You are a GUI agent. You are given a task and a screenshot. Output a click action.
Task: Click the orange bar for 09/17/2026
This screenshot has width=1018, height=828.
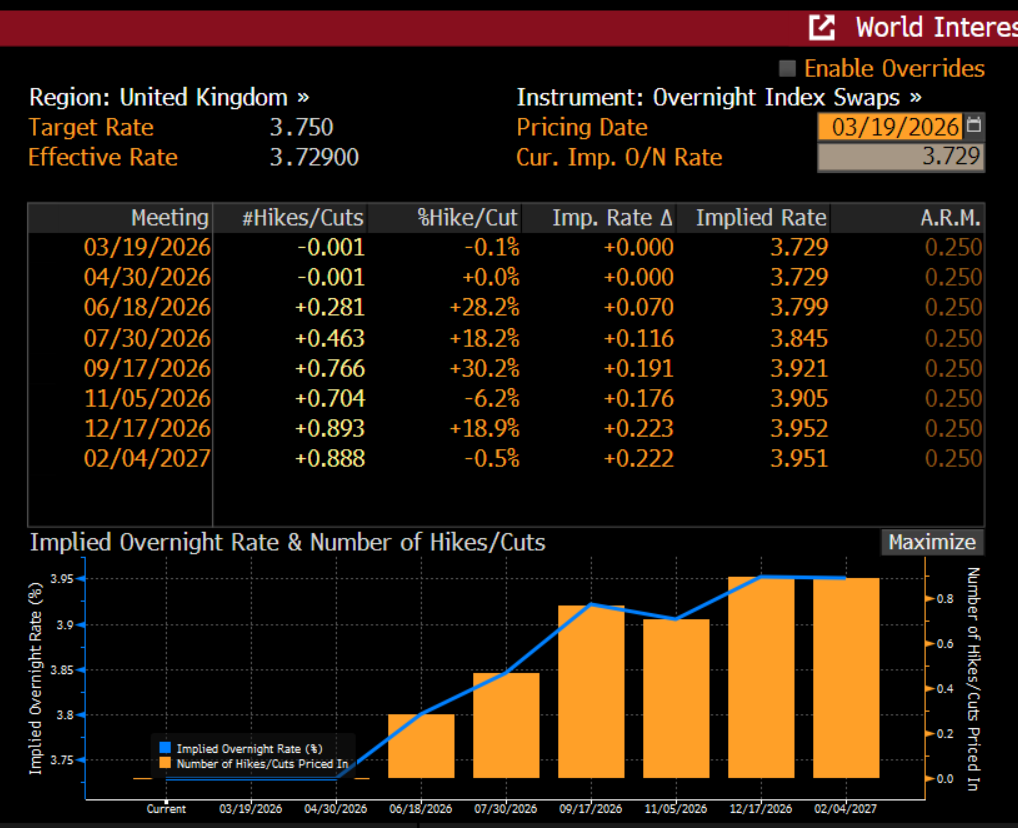[x=591, y=692]
